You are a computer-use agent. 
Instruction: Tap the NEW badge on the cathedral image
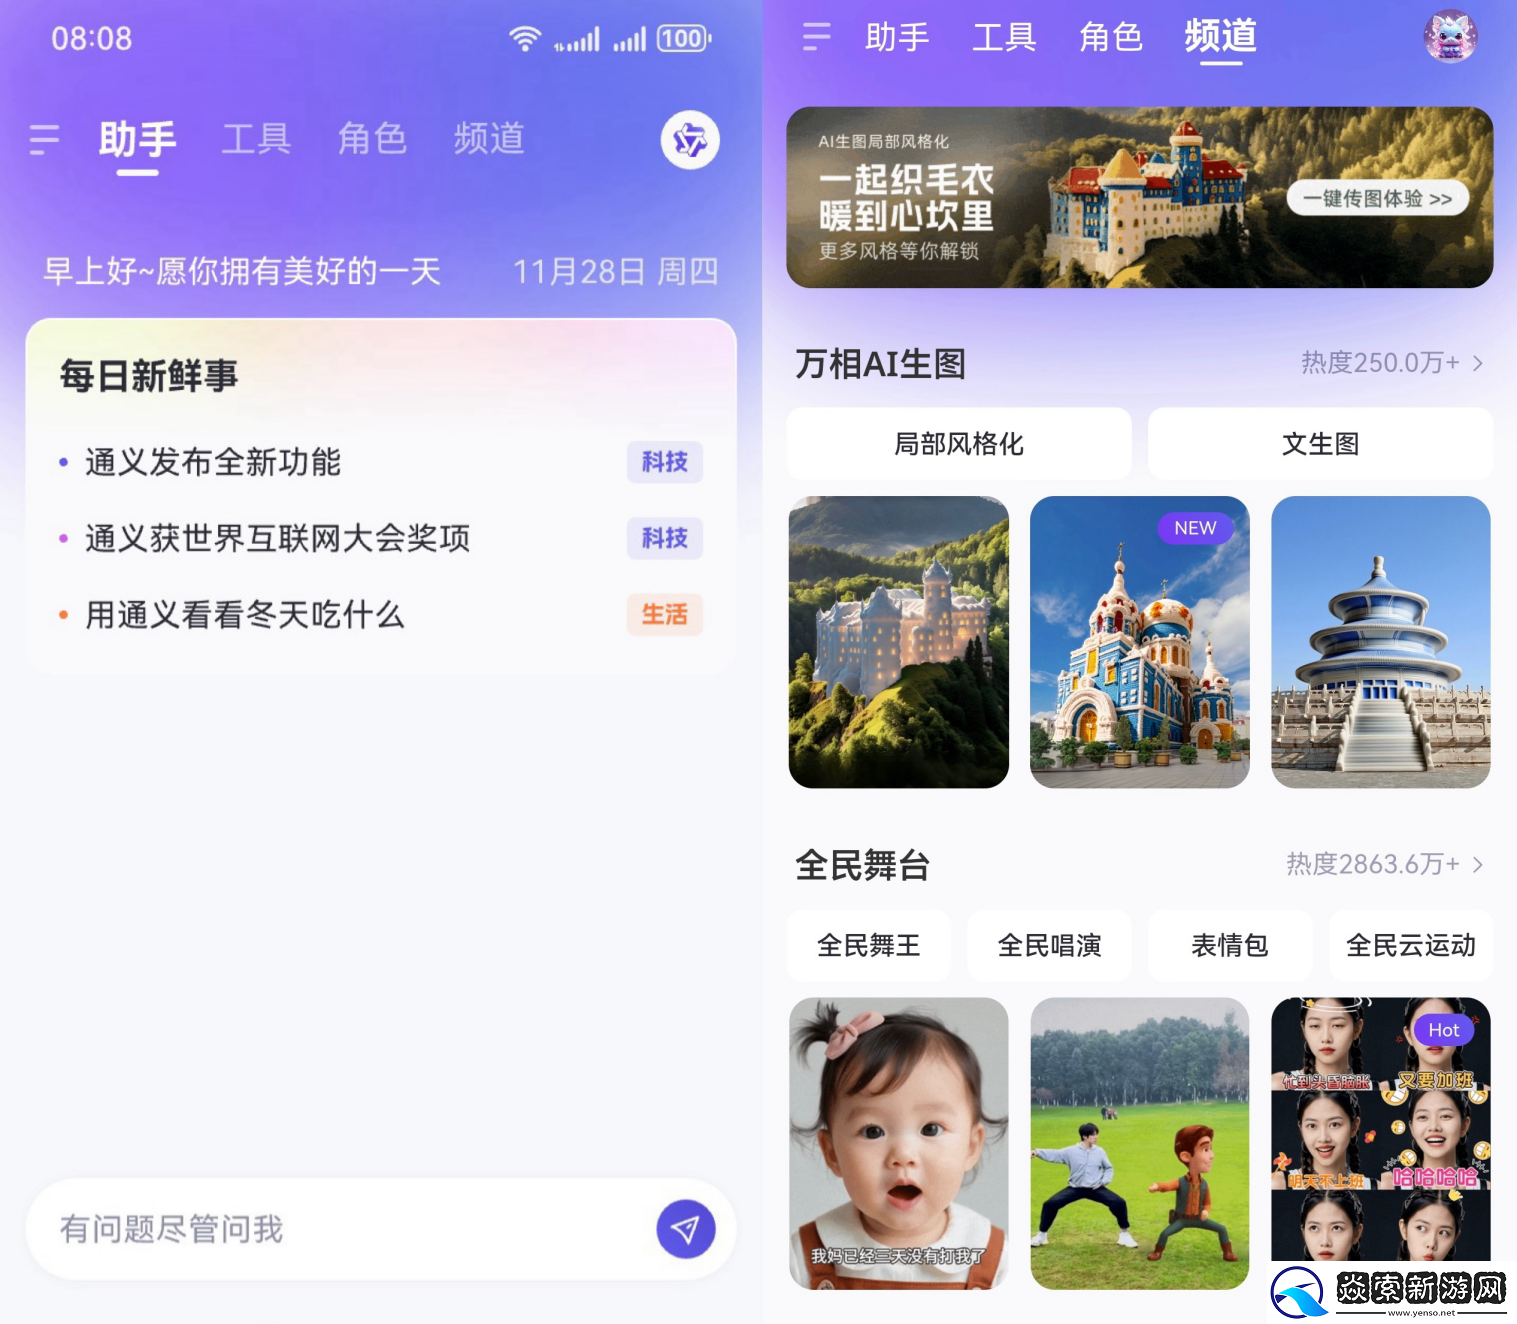[1195, 528]
